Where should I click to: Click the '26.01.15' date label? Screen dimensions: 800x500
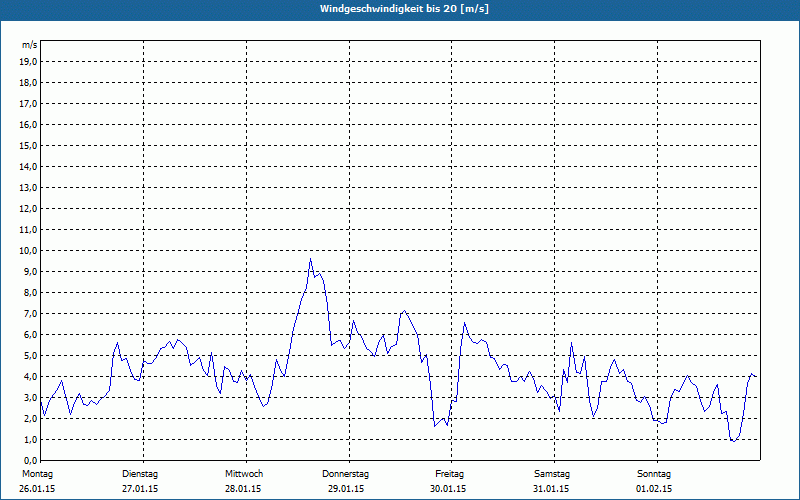[37, 489]
